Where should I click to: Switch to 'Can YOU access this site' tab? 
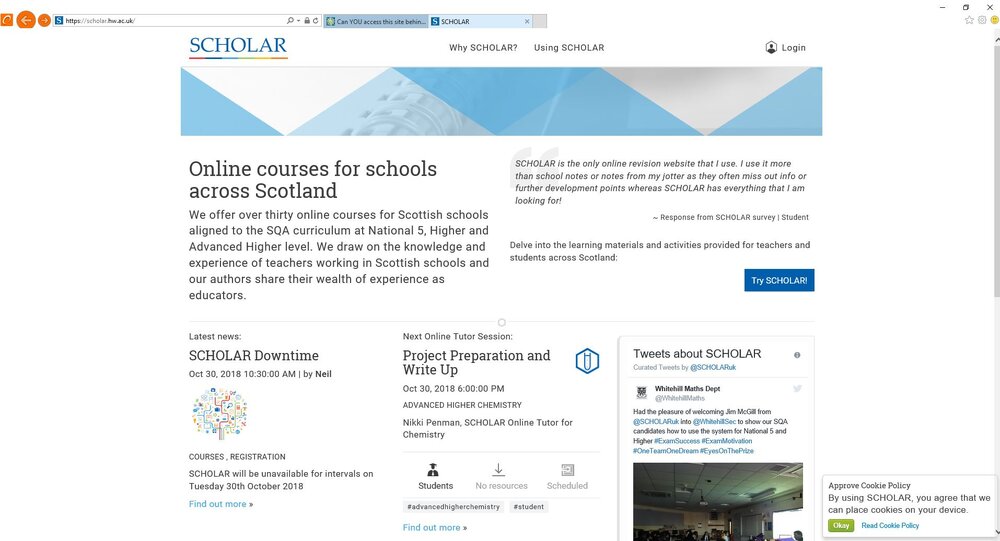(376, 21)
